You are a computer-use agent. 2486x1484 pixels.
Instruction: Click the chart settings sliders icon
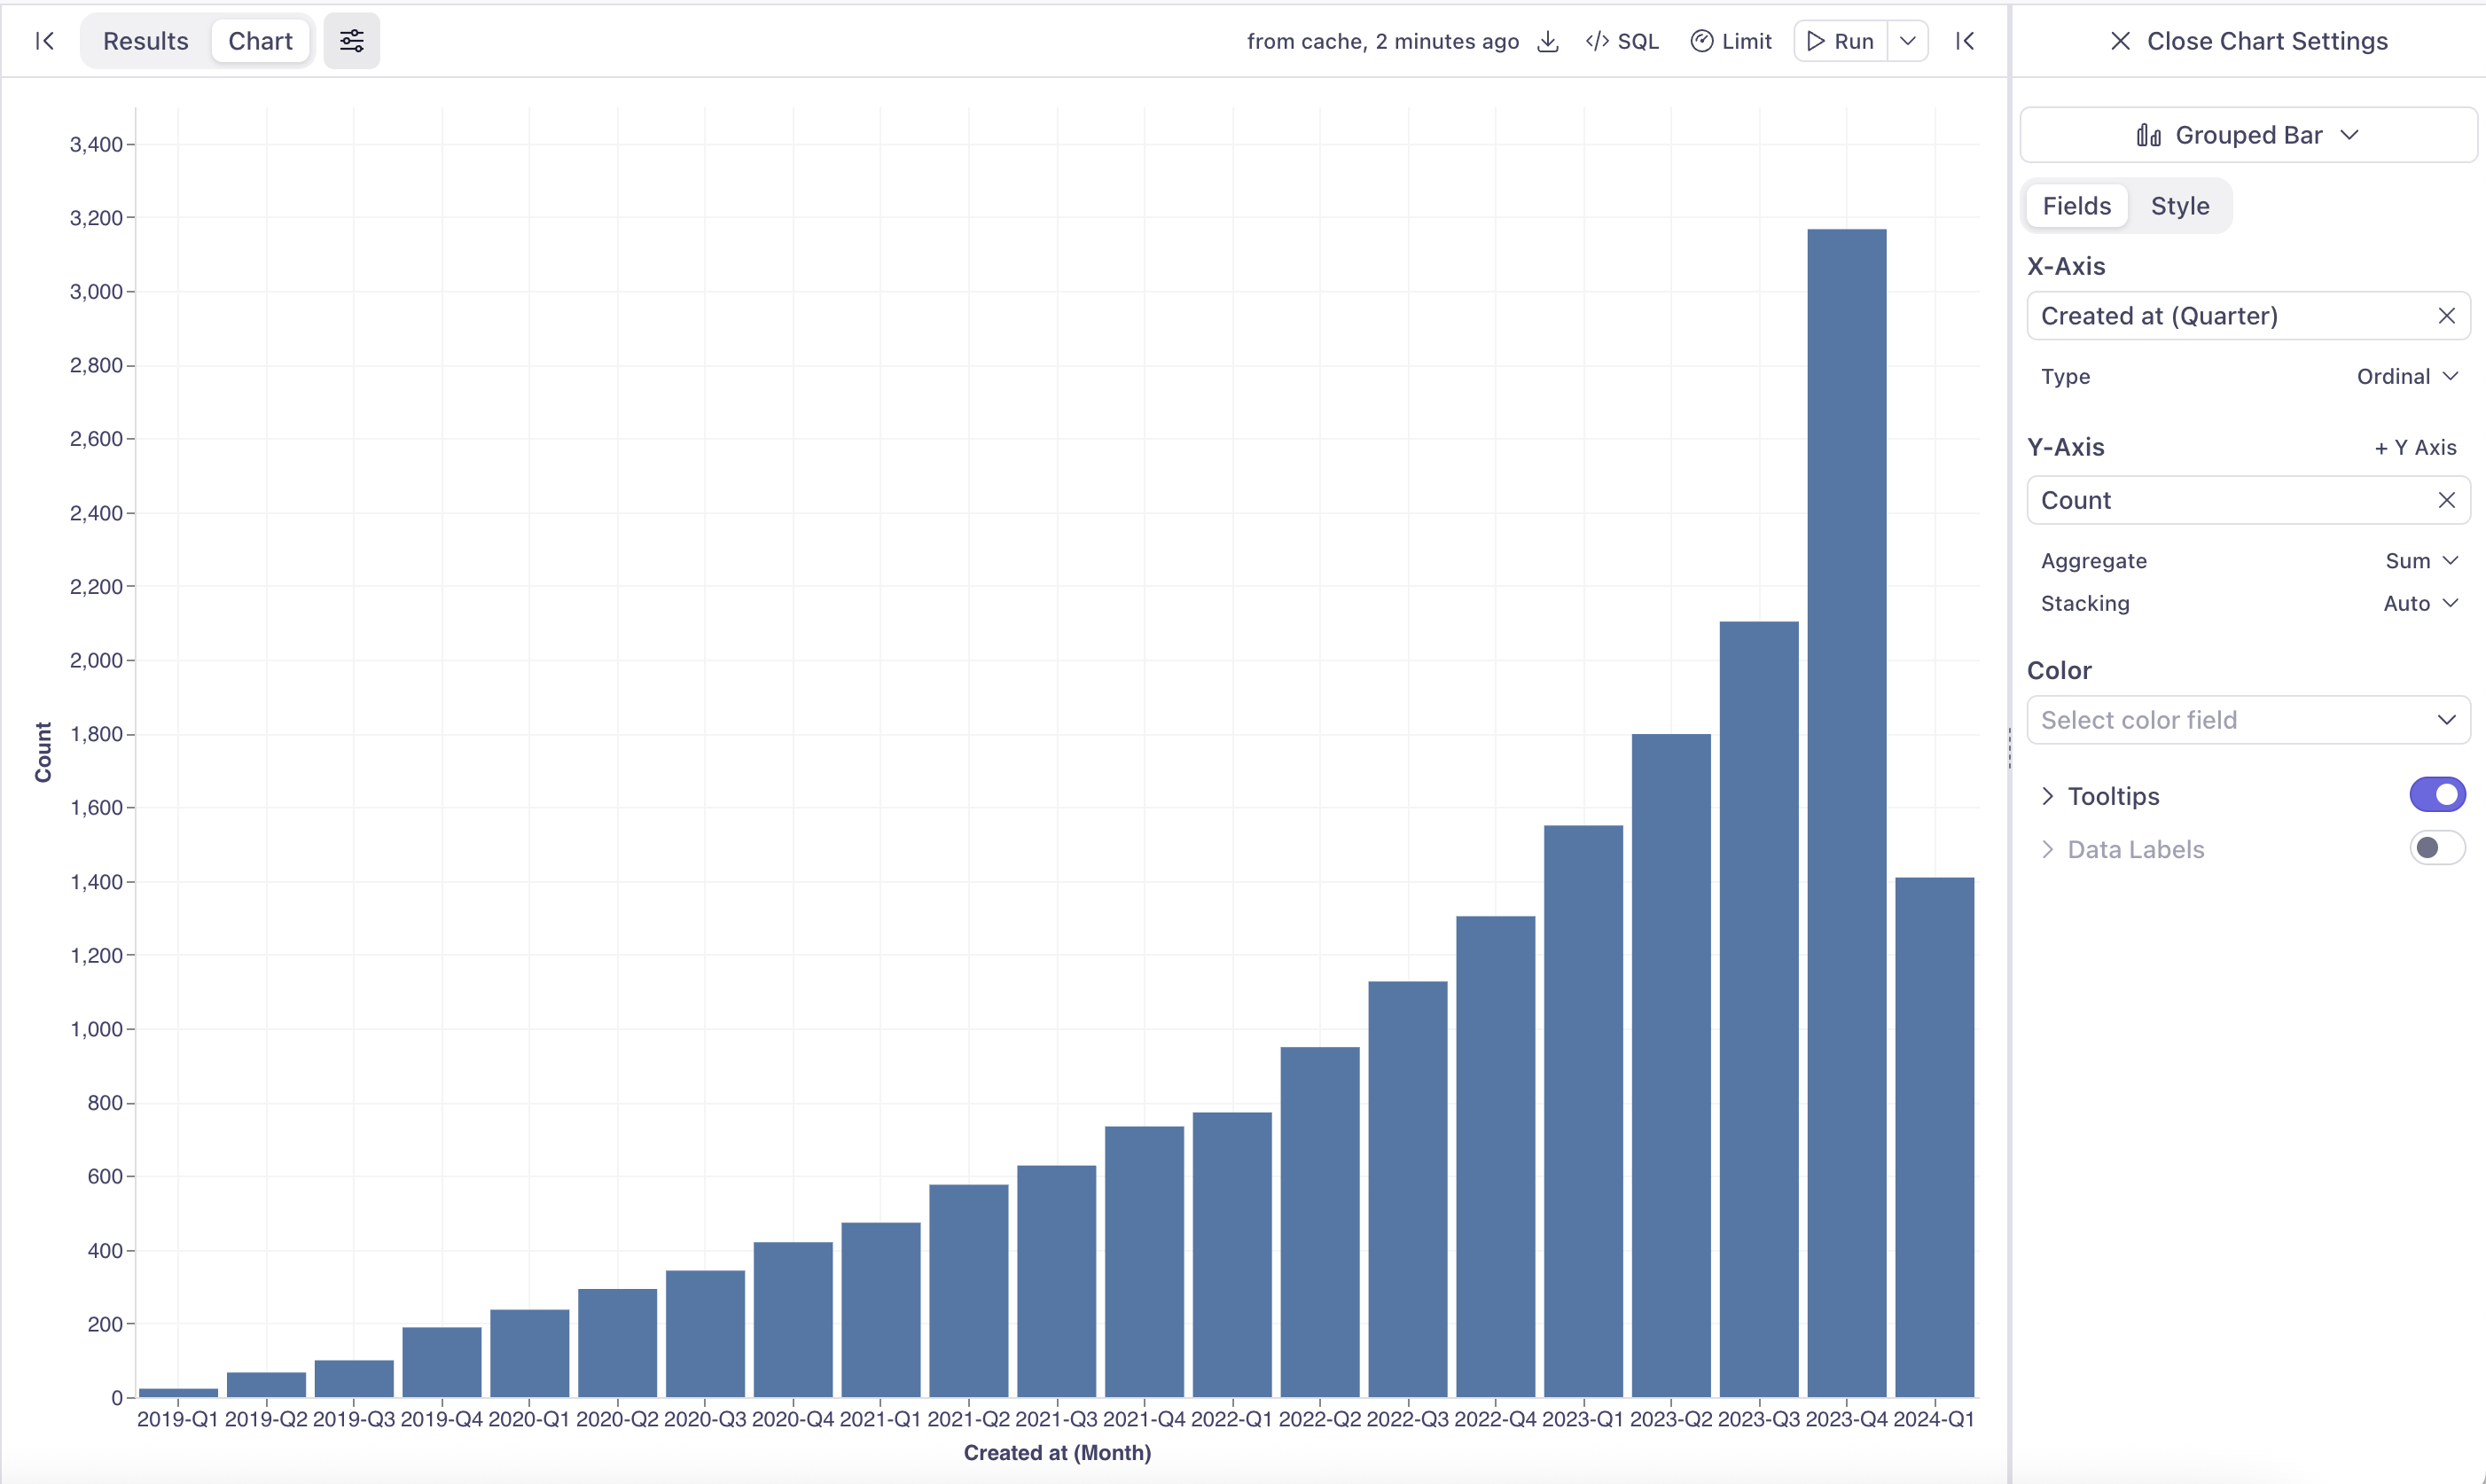tap(351, 41)
